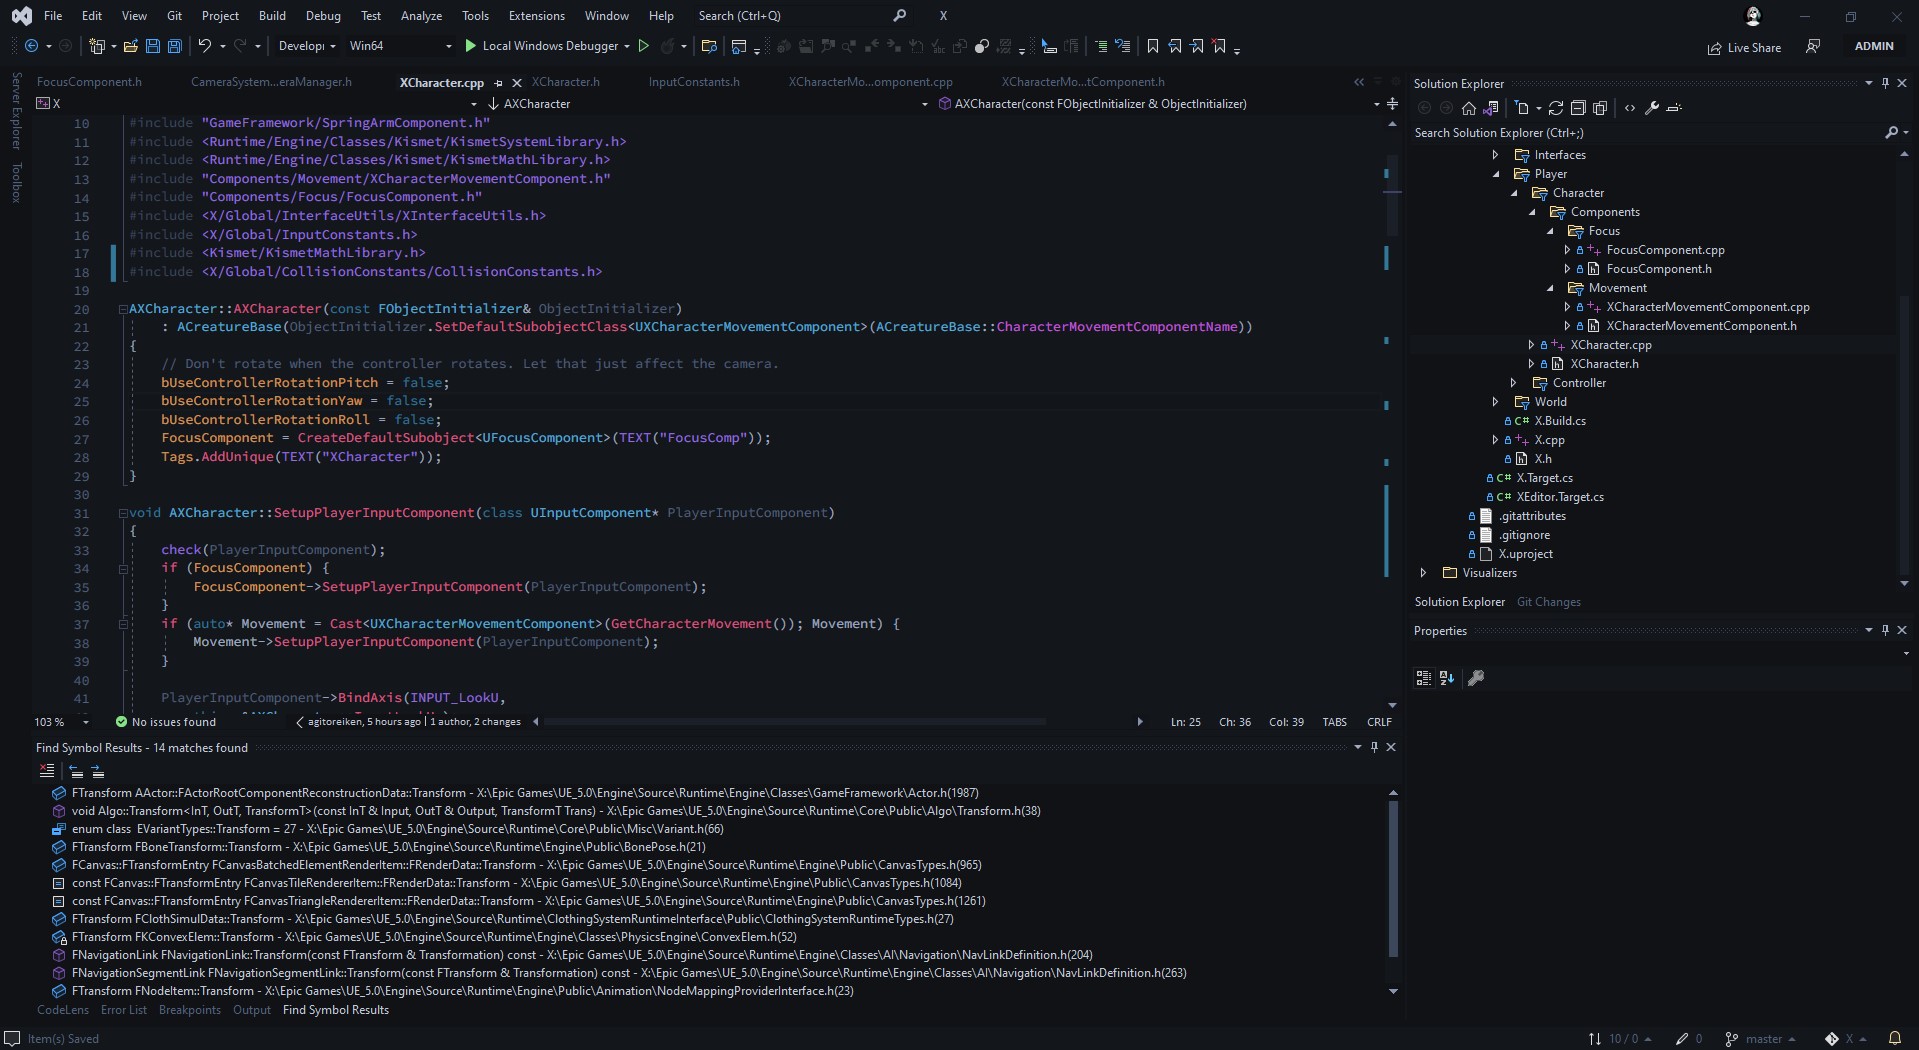Clear all bookmarks with the red-X bookmark icon
The width and height of the screenshot is (1919, 1050).
click(x=1219, y=46)
